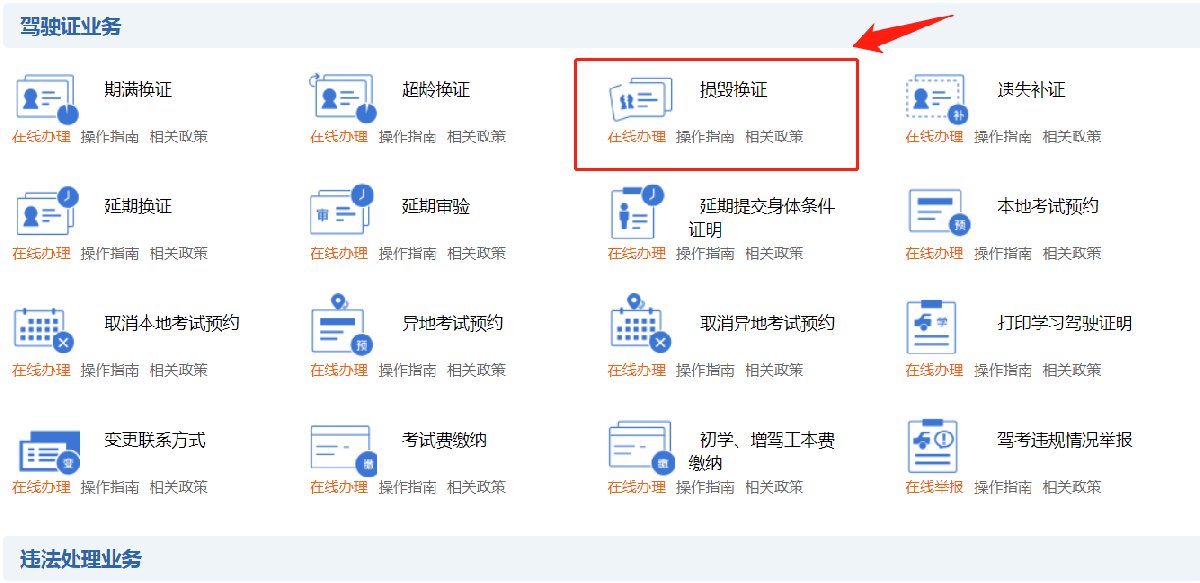Click the 违法处理业务 section header
1200x583 pixels.
pyautogui.click(x=81, y=559)
